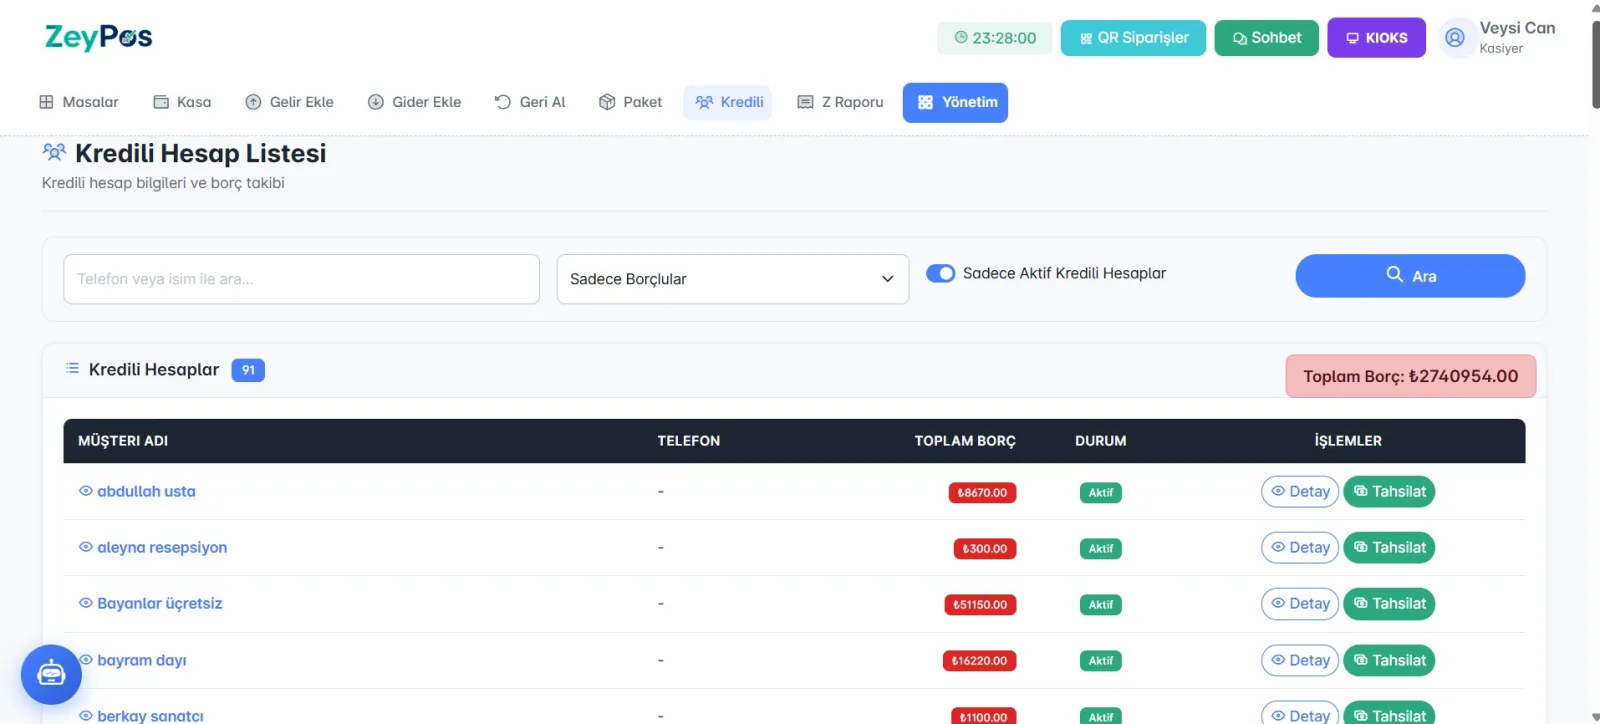Viewport: 1600px width, 724px height.
Task: Toggle Sadece Aktif Kredili Hesaplar switch
Action: click(x=941, y=273)
